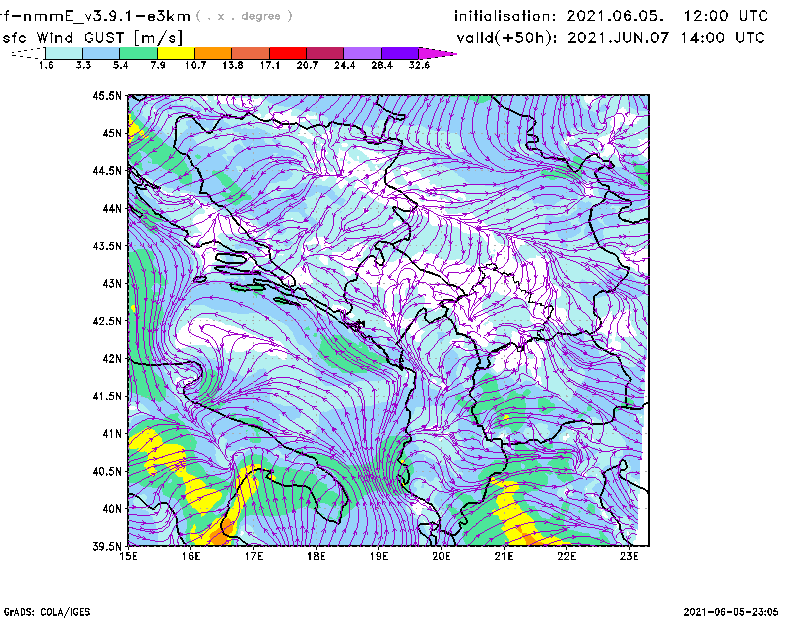Click the dashed white arrow legend start
This screenshot has width=800, height=618.
click(x=28, y=53)
